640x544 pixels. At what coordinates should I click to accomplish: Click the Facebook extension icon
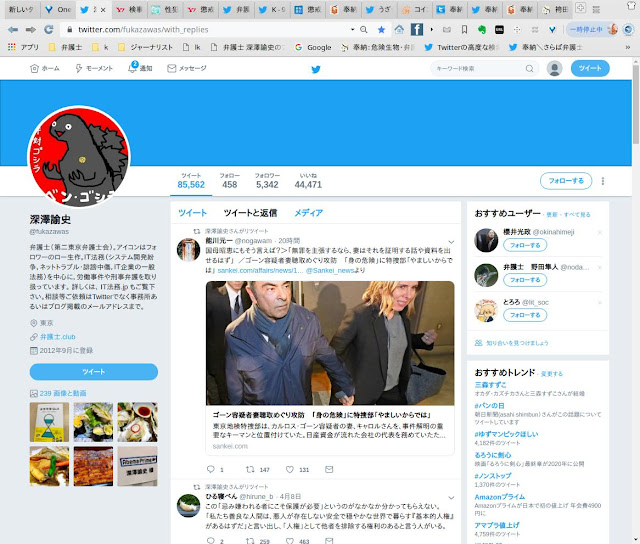tap(416, 29)
